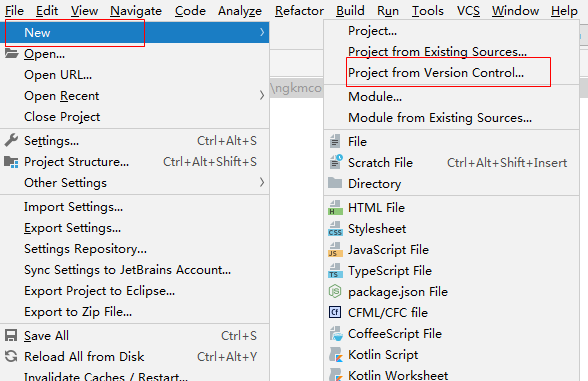This screenshot has width=588, height=381.
Task: Click the Save All floppy disk icon
Action: coord(11,335)
